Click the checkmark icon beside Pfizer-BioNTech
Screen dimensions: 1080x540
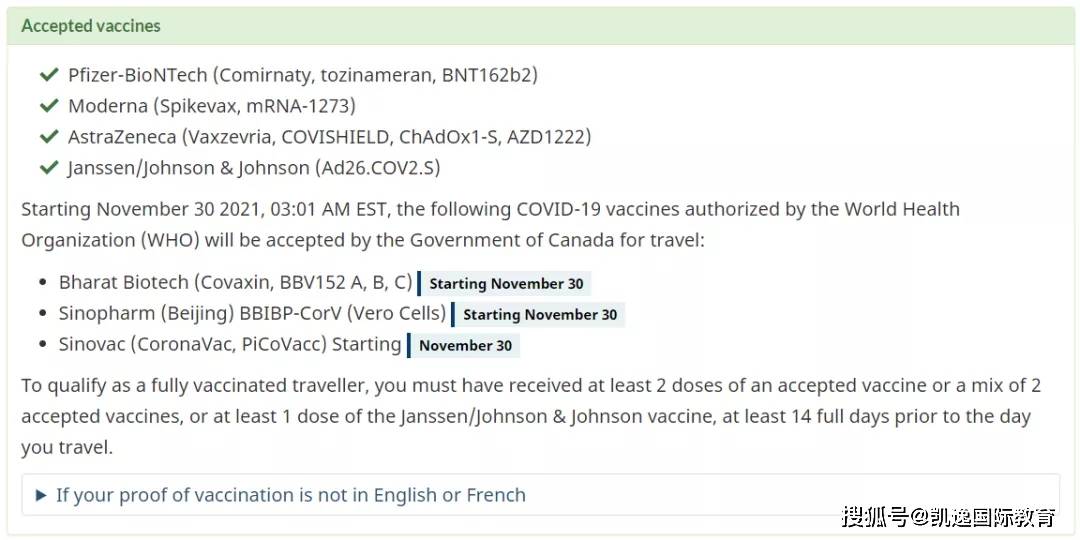(x=48, y=75)
